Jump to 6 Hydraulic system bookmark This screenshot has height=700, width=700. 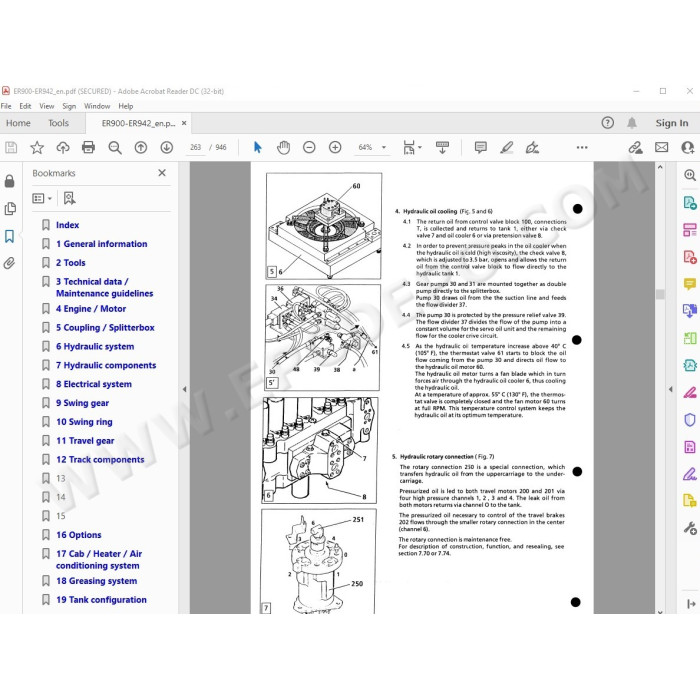click(x=95, y=346)
